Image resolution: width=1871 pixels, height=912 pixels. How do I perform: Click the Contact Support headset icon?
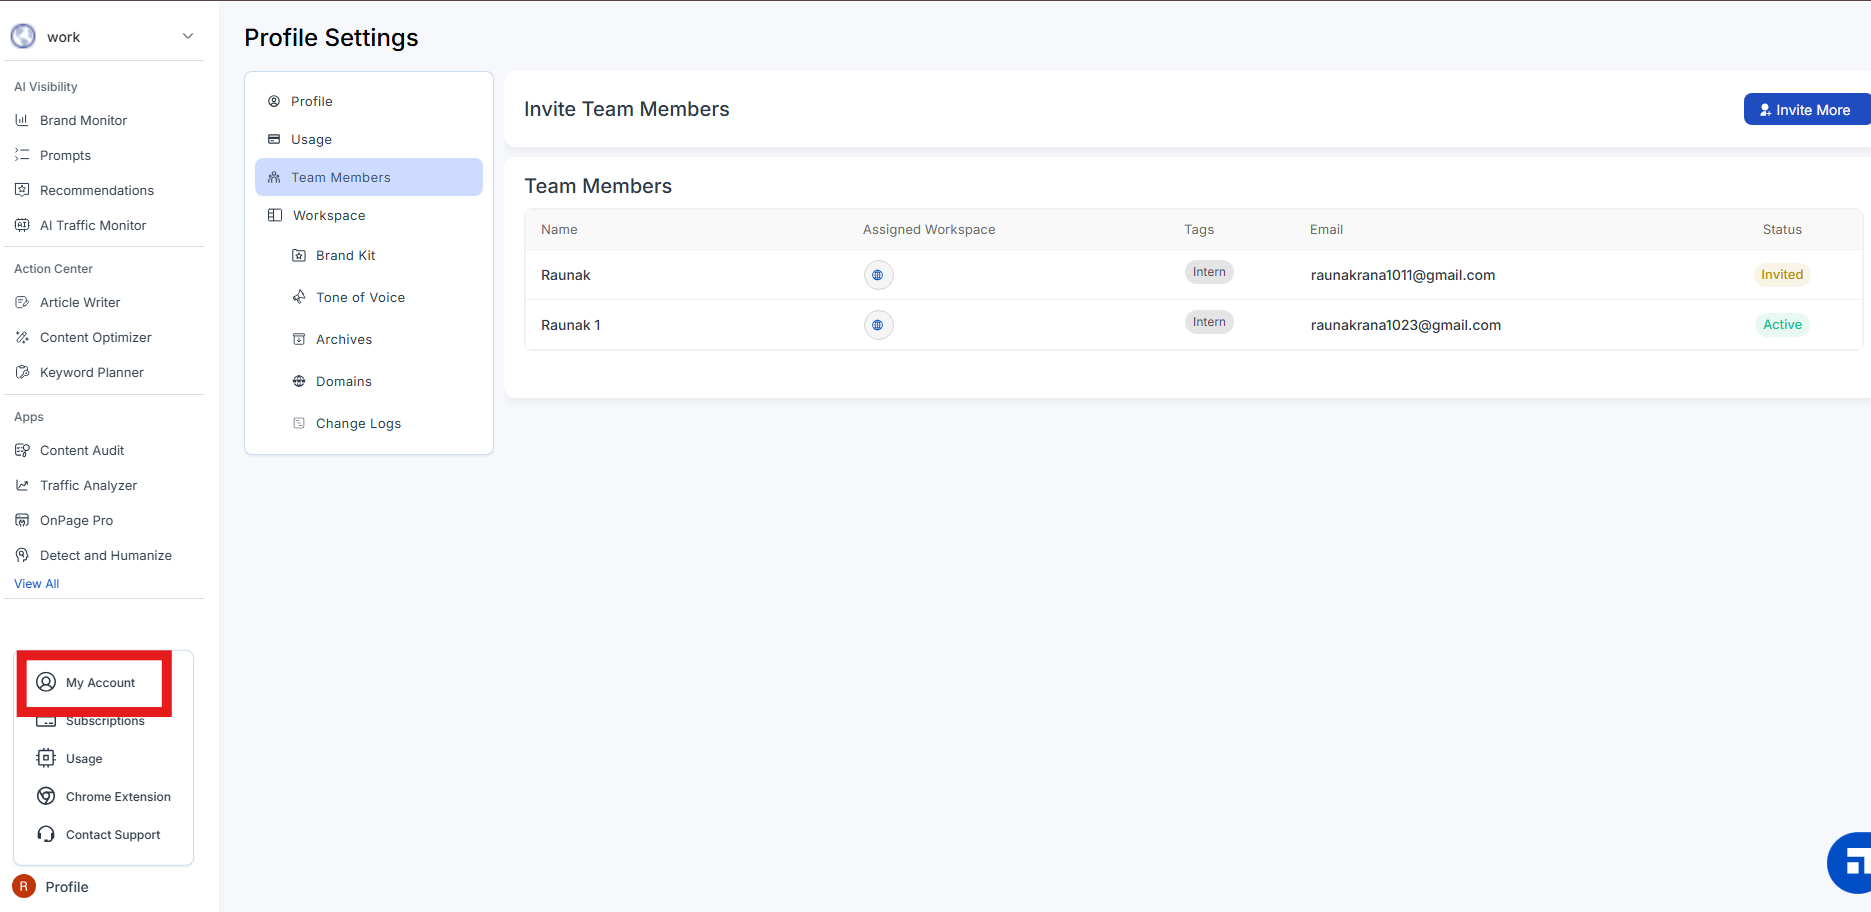[x=46, y=834]
